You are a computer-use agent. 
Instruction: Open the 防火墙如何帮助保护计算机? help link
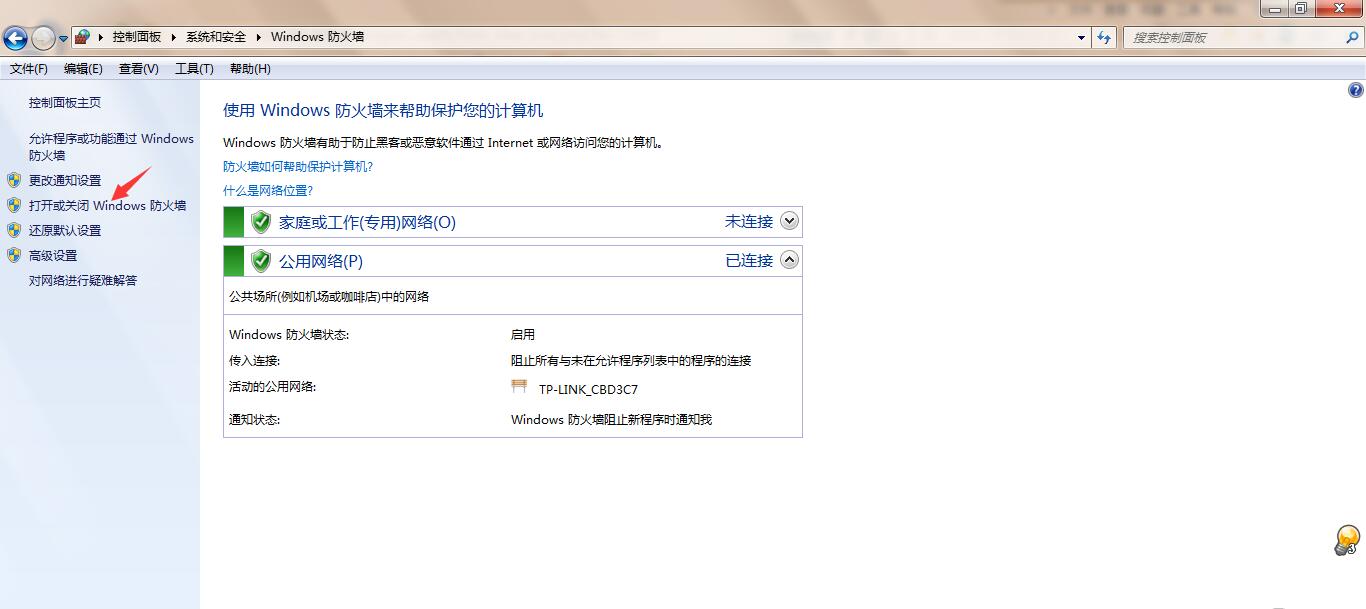298,167
